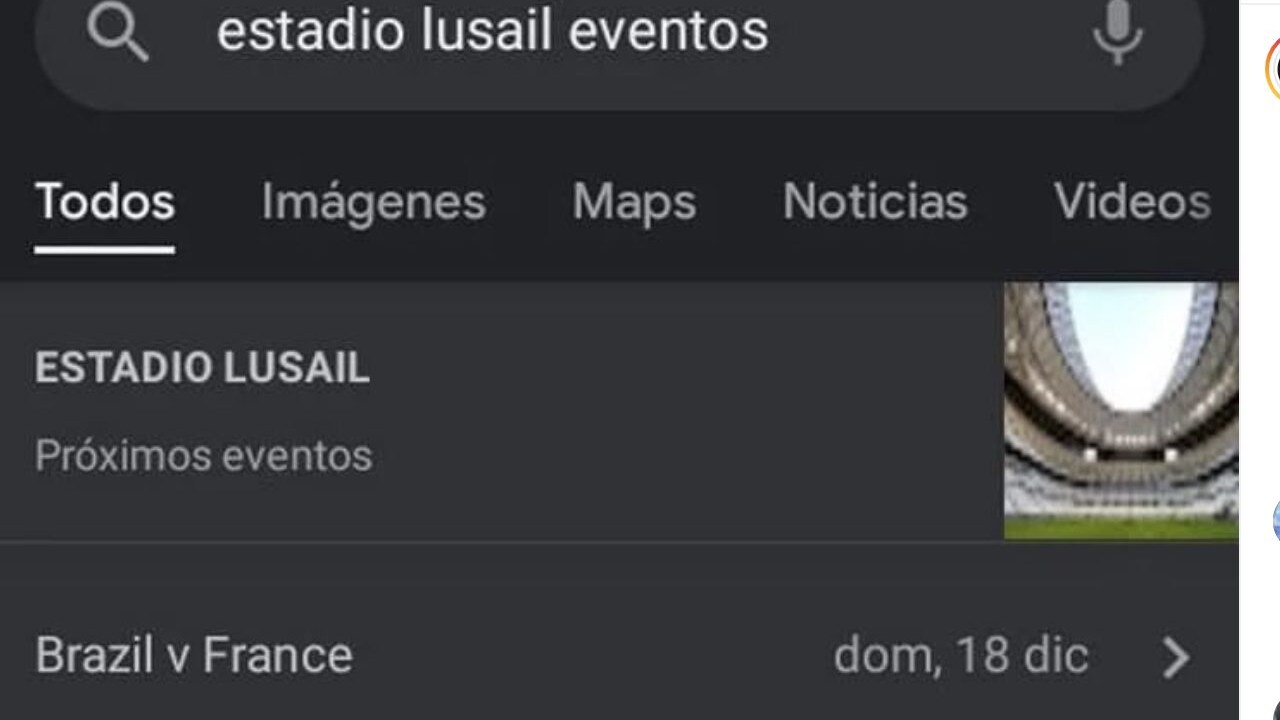This screenshot has height=720, width=1280.
Task: Select the Todos tab
Action: 105,202
